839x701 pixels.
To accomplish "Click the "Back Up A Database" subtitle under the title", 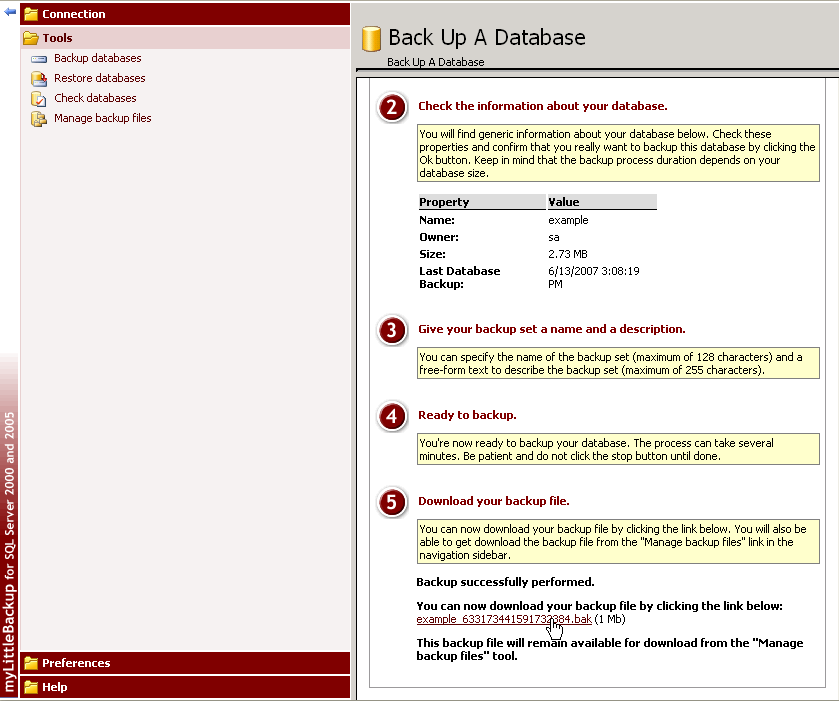I will pyautogui.click(x=436, y=62).
